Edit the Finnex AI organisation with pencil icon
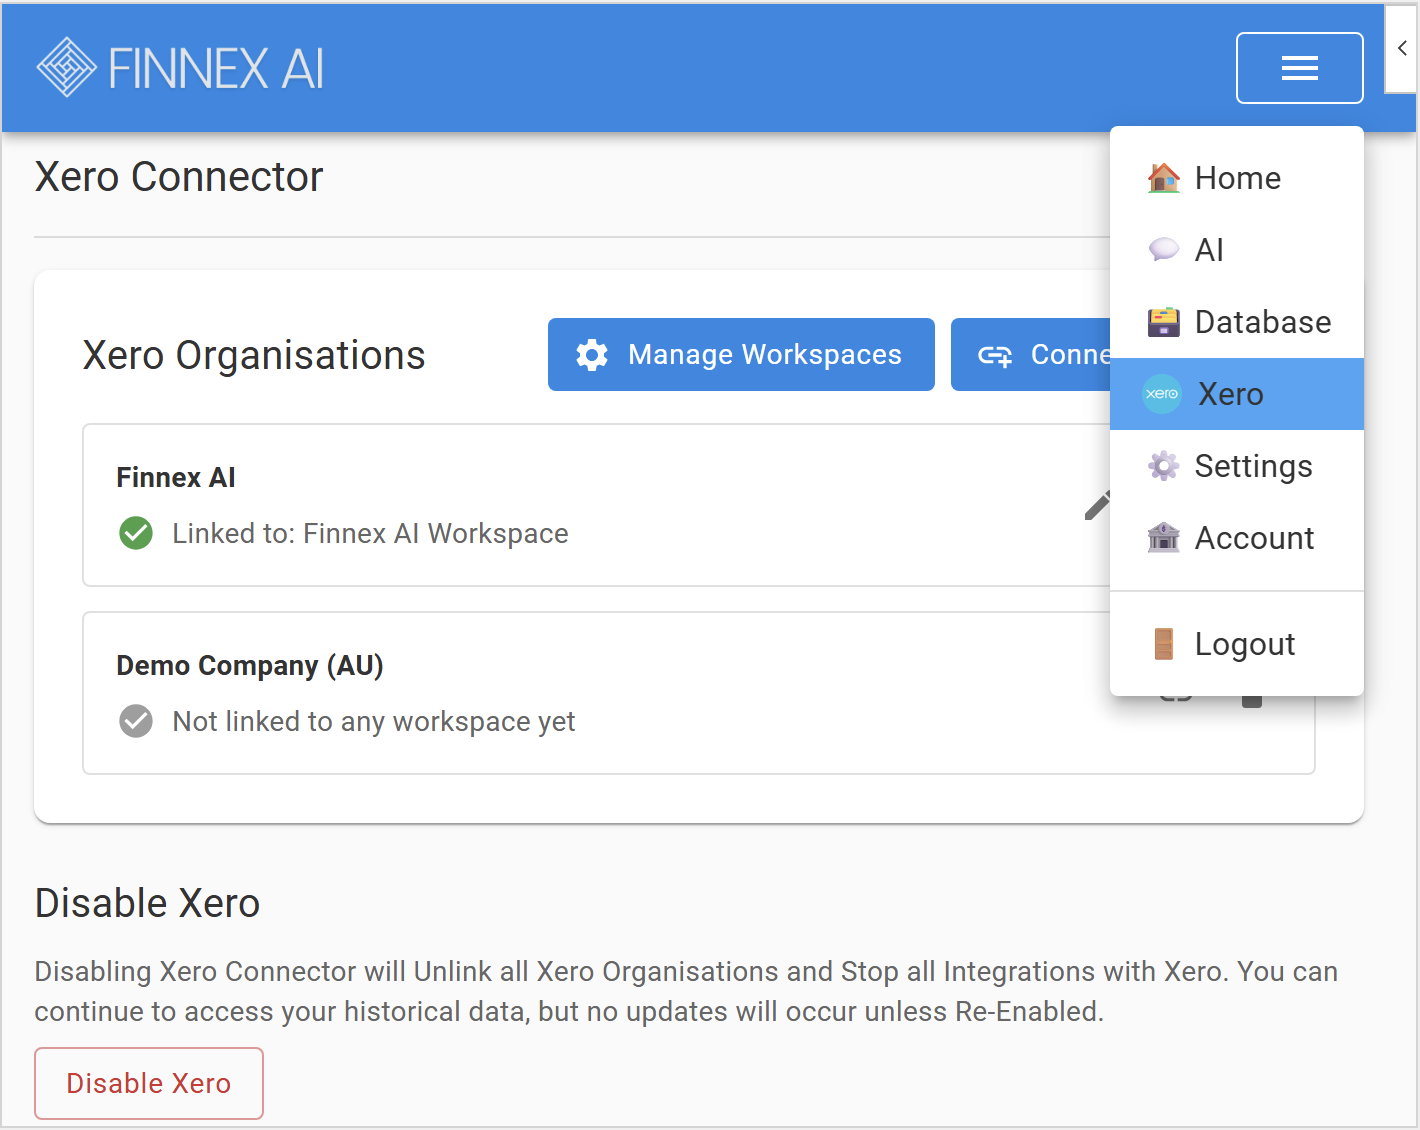 point(1098,505)
